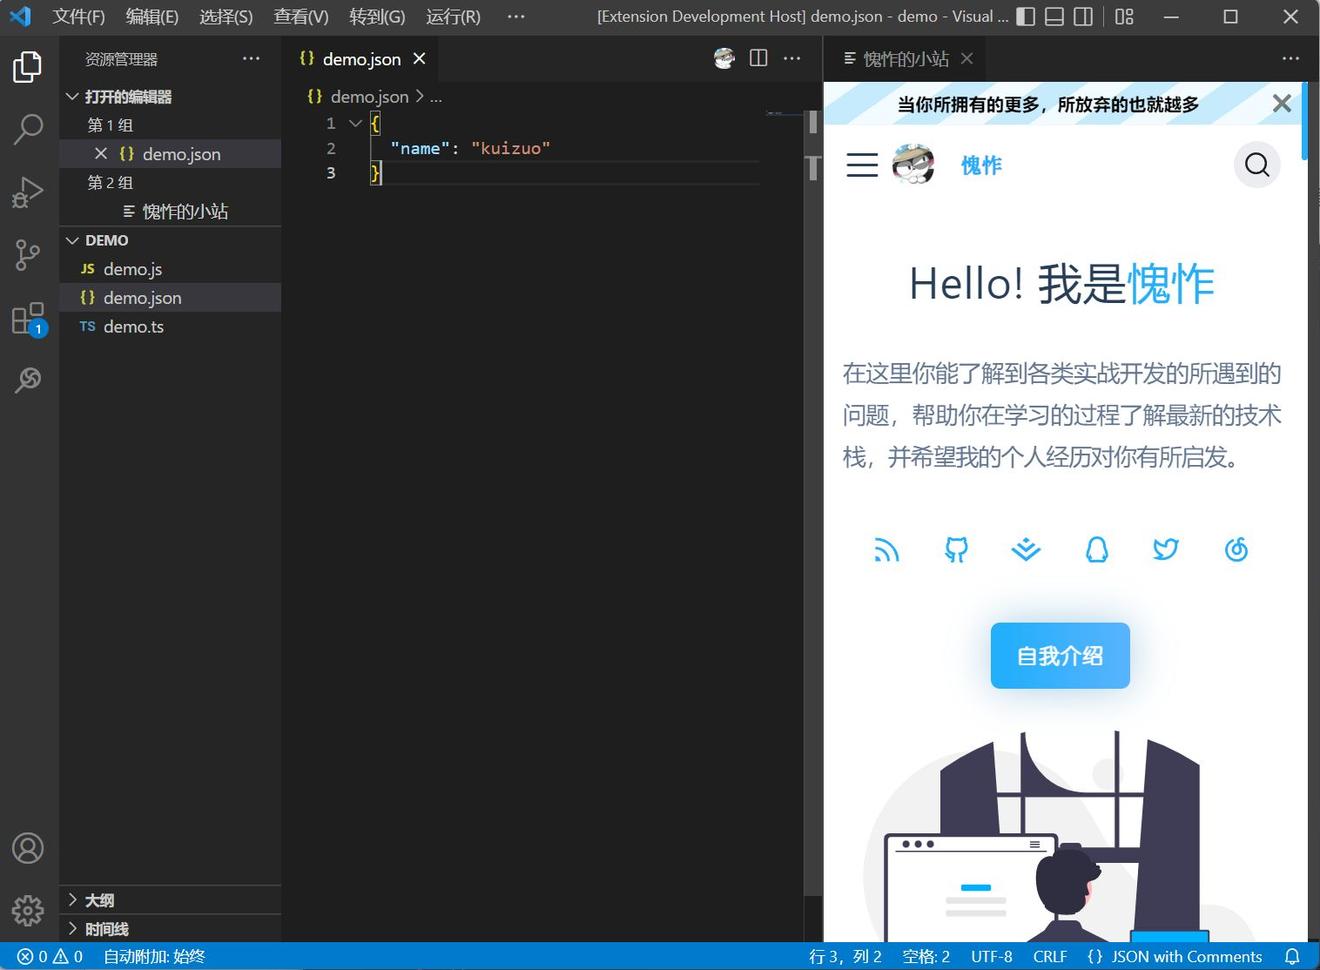1320x970 pixels.
Task: Click the GitHub icon on the webpage
Action: 956,549
